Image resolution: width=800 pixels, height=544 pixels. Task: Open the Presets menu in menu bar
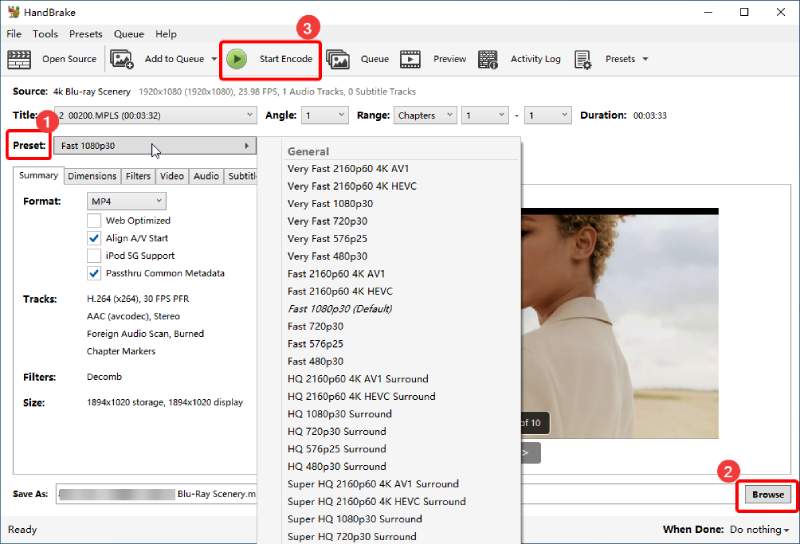pos(86,34)
